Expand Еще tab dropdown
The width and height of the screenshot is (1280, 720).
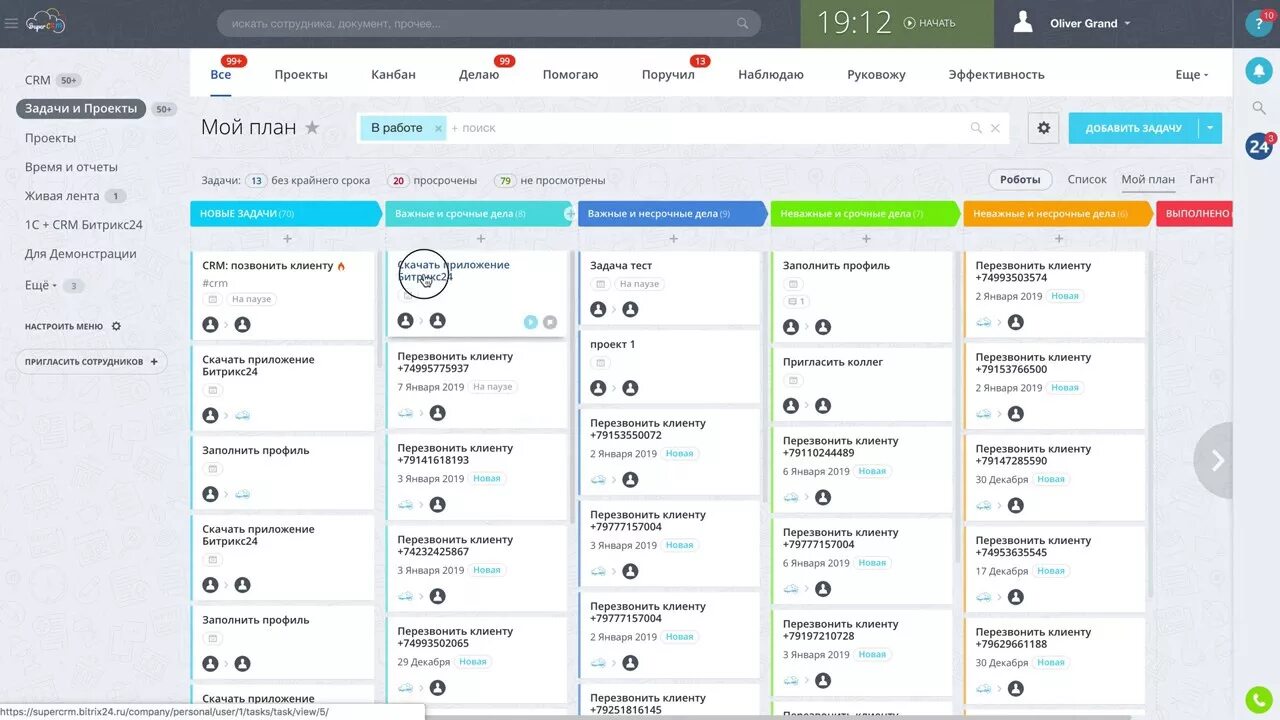[1192, 75]
